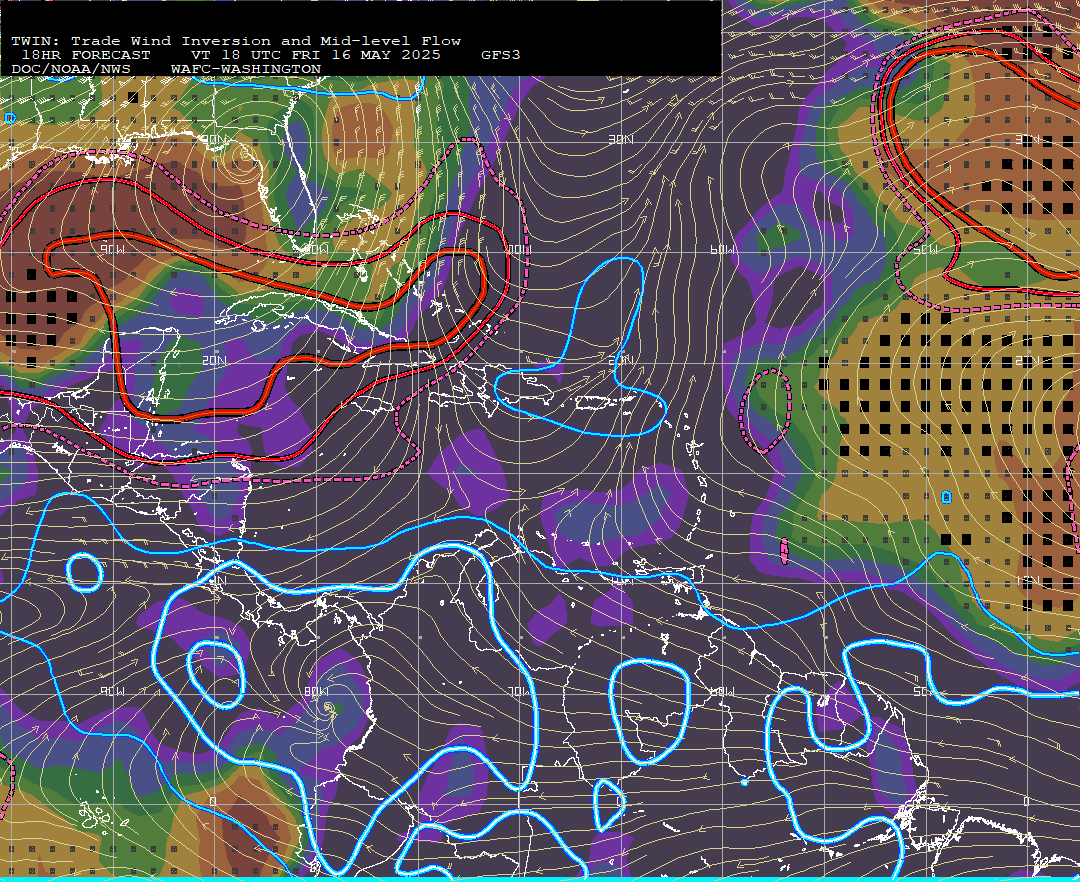The width and height of the screenshot is (1080, 882).
Task: Click the 'GFS3' model label
Action: tap(501, 55)
